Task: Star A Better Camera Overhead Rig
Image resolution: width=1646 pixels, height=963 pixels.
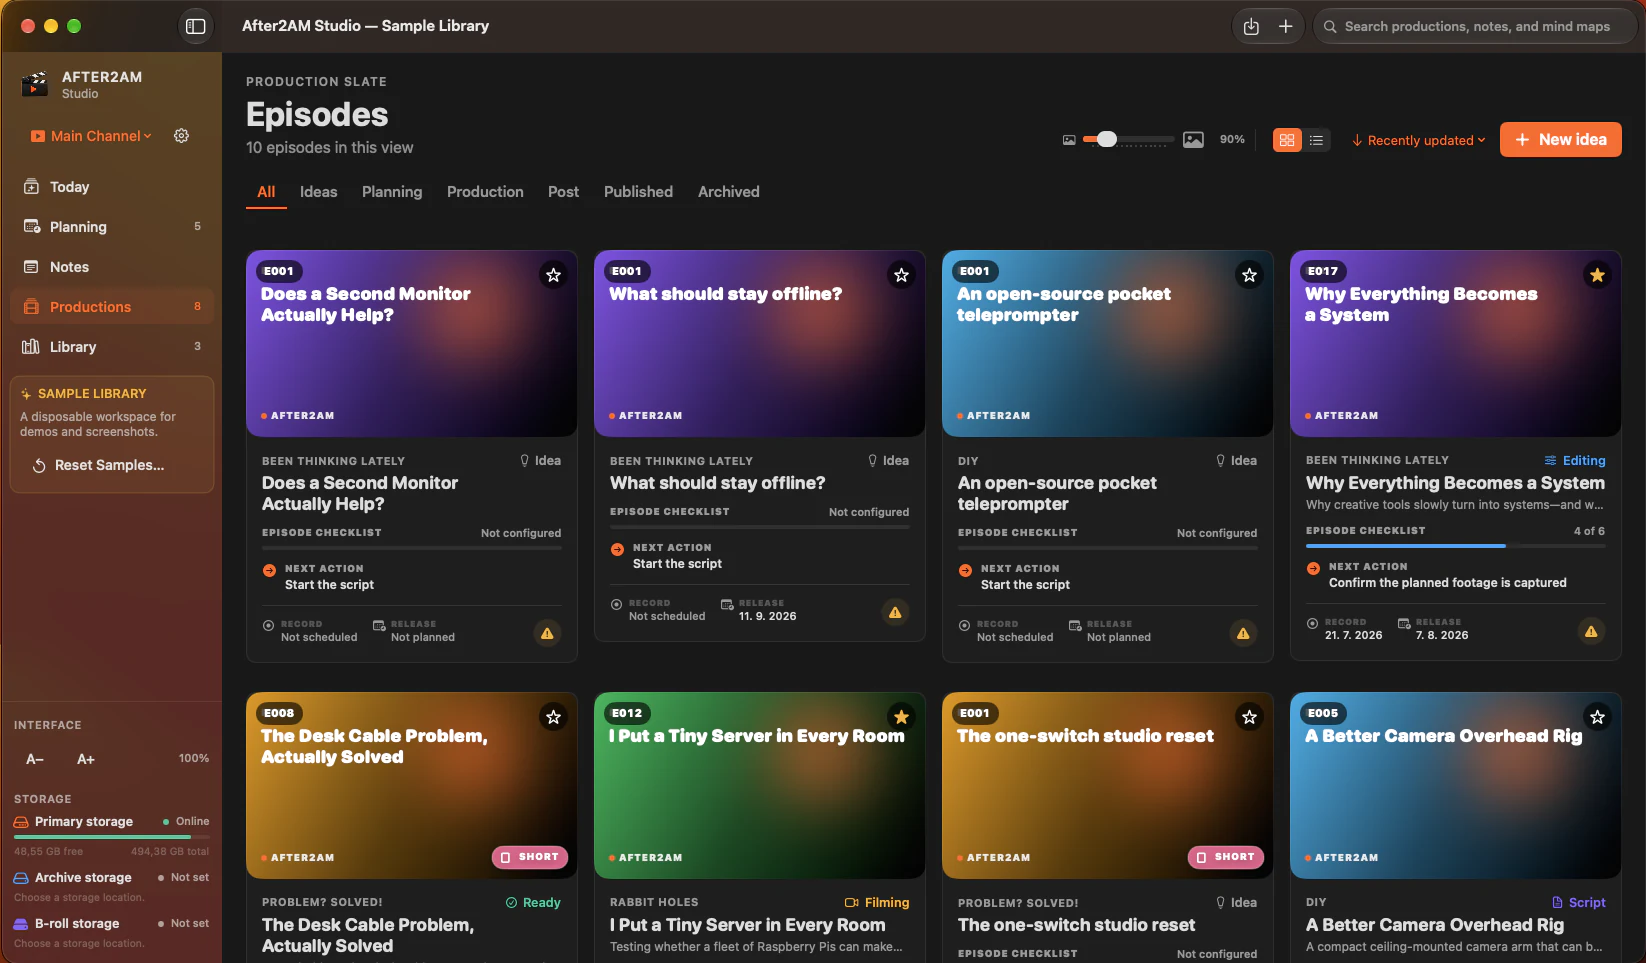Action: pos(1597,717)
